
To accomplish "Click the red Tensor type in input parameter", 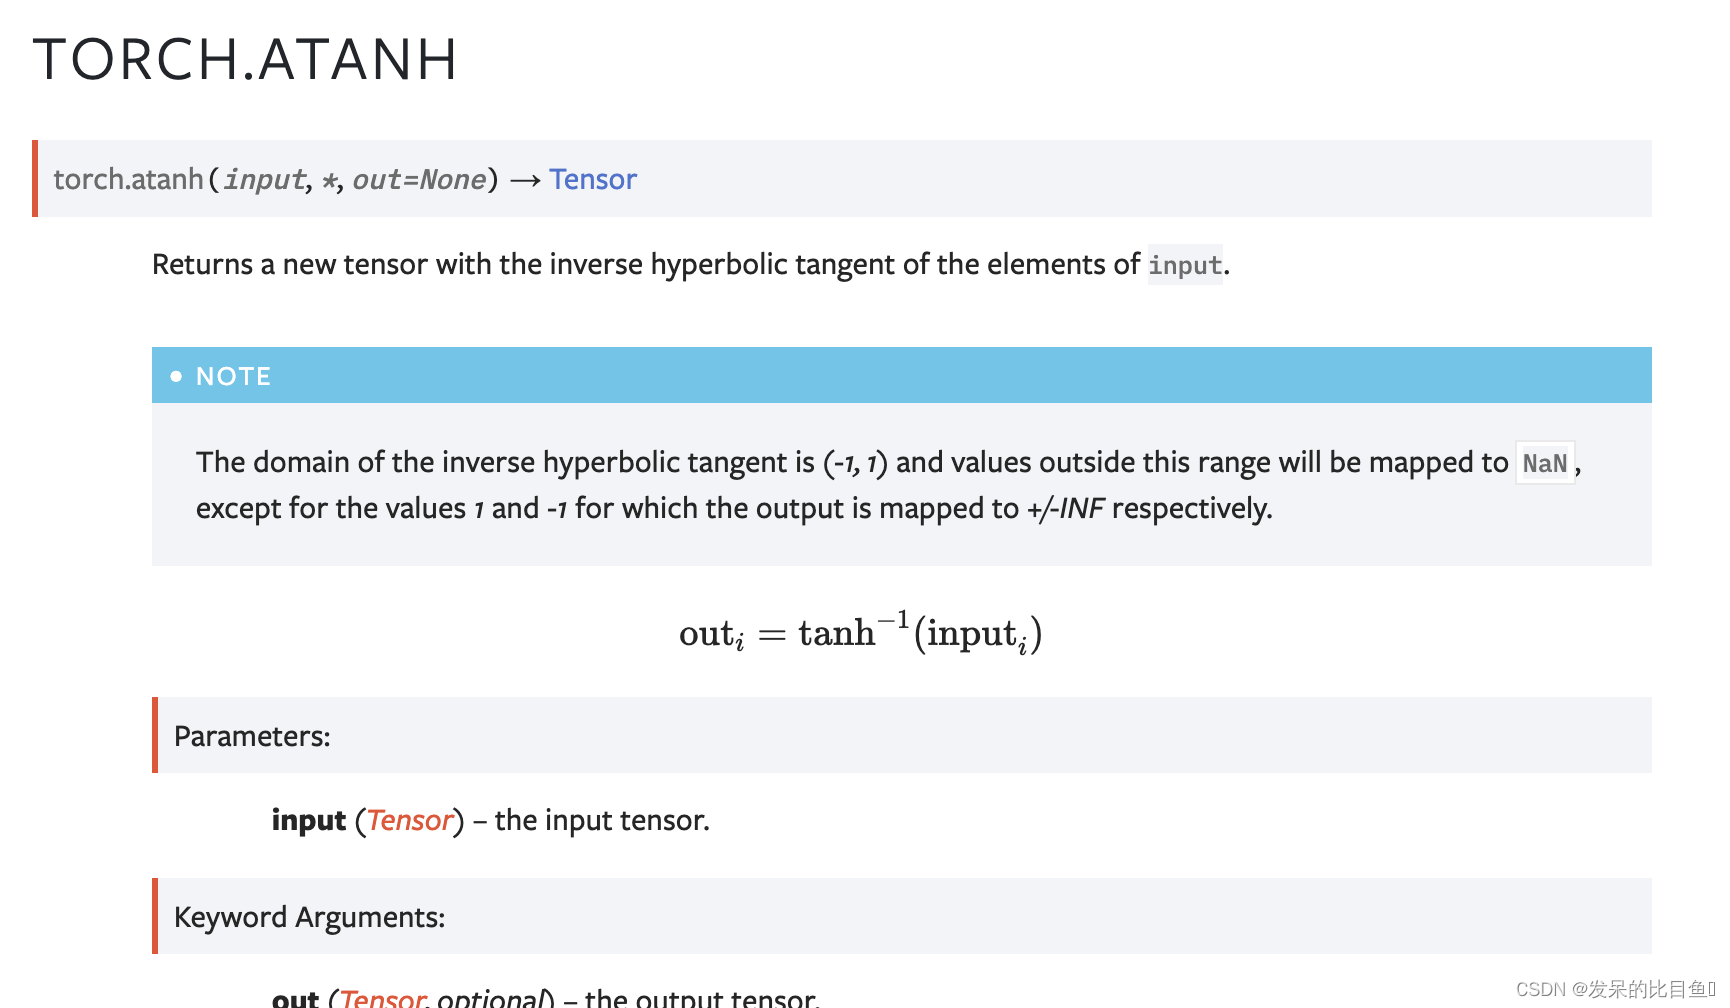I will click(410, 820).
